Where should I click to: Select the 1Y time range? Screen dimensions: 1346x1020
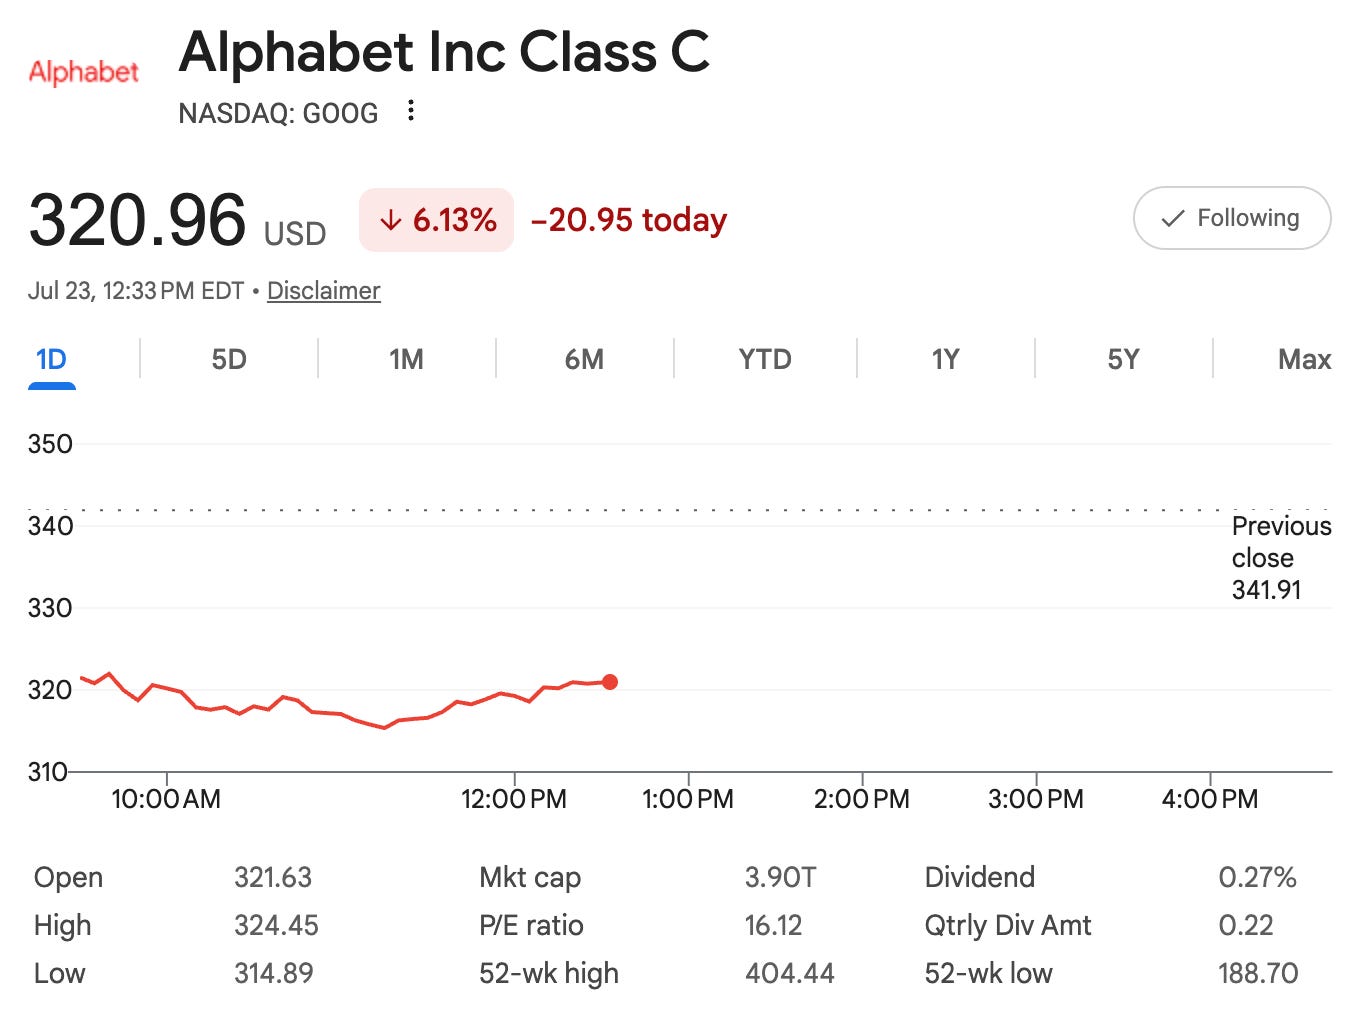[945, 359]
